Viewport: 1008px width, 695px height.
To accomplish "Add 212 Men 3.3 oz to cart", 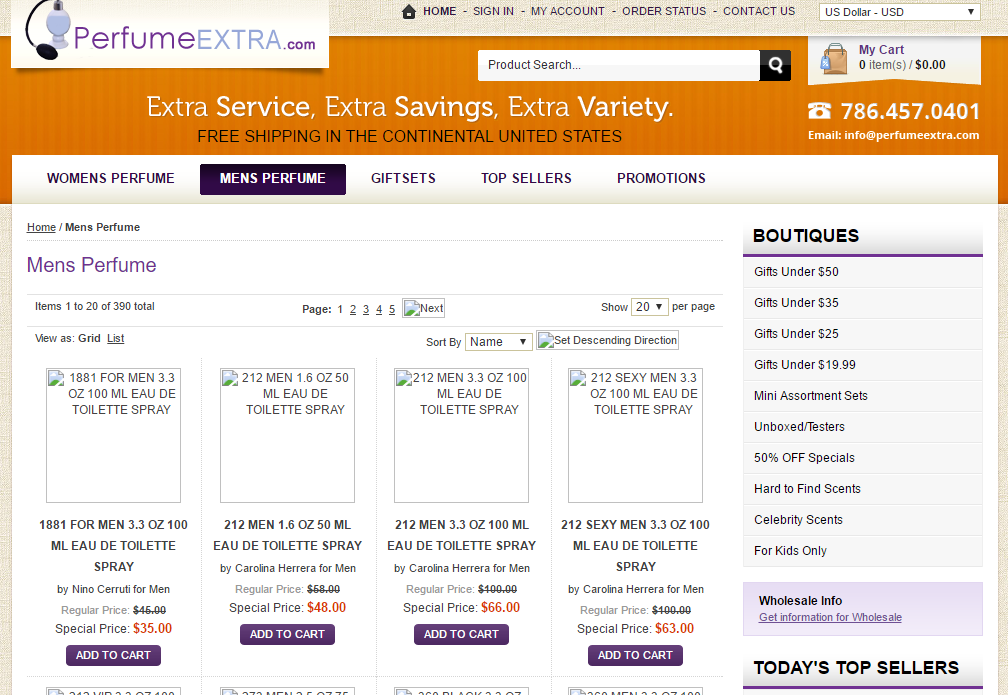I will [x=462, y=634].
